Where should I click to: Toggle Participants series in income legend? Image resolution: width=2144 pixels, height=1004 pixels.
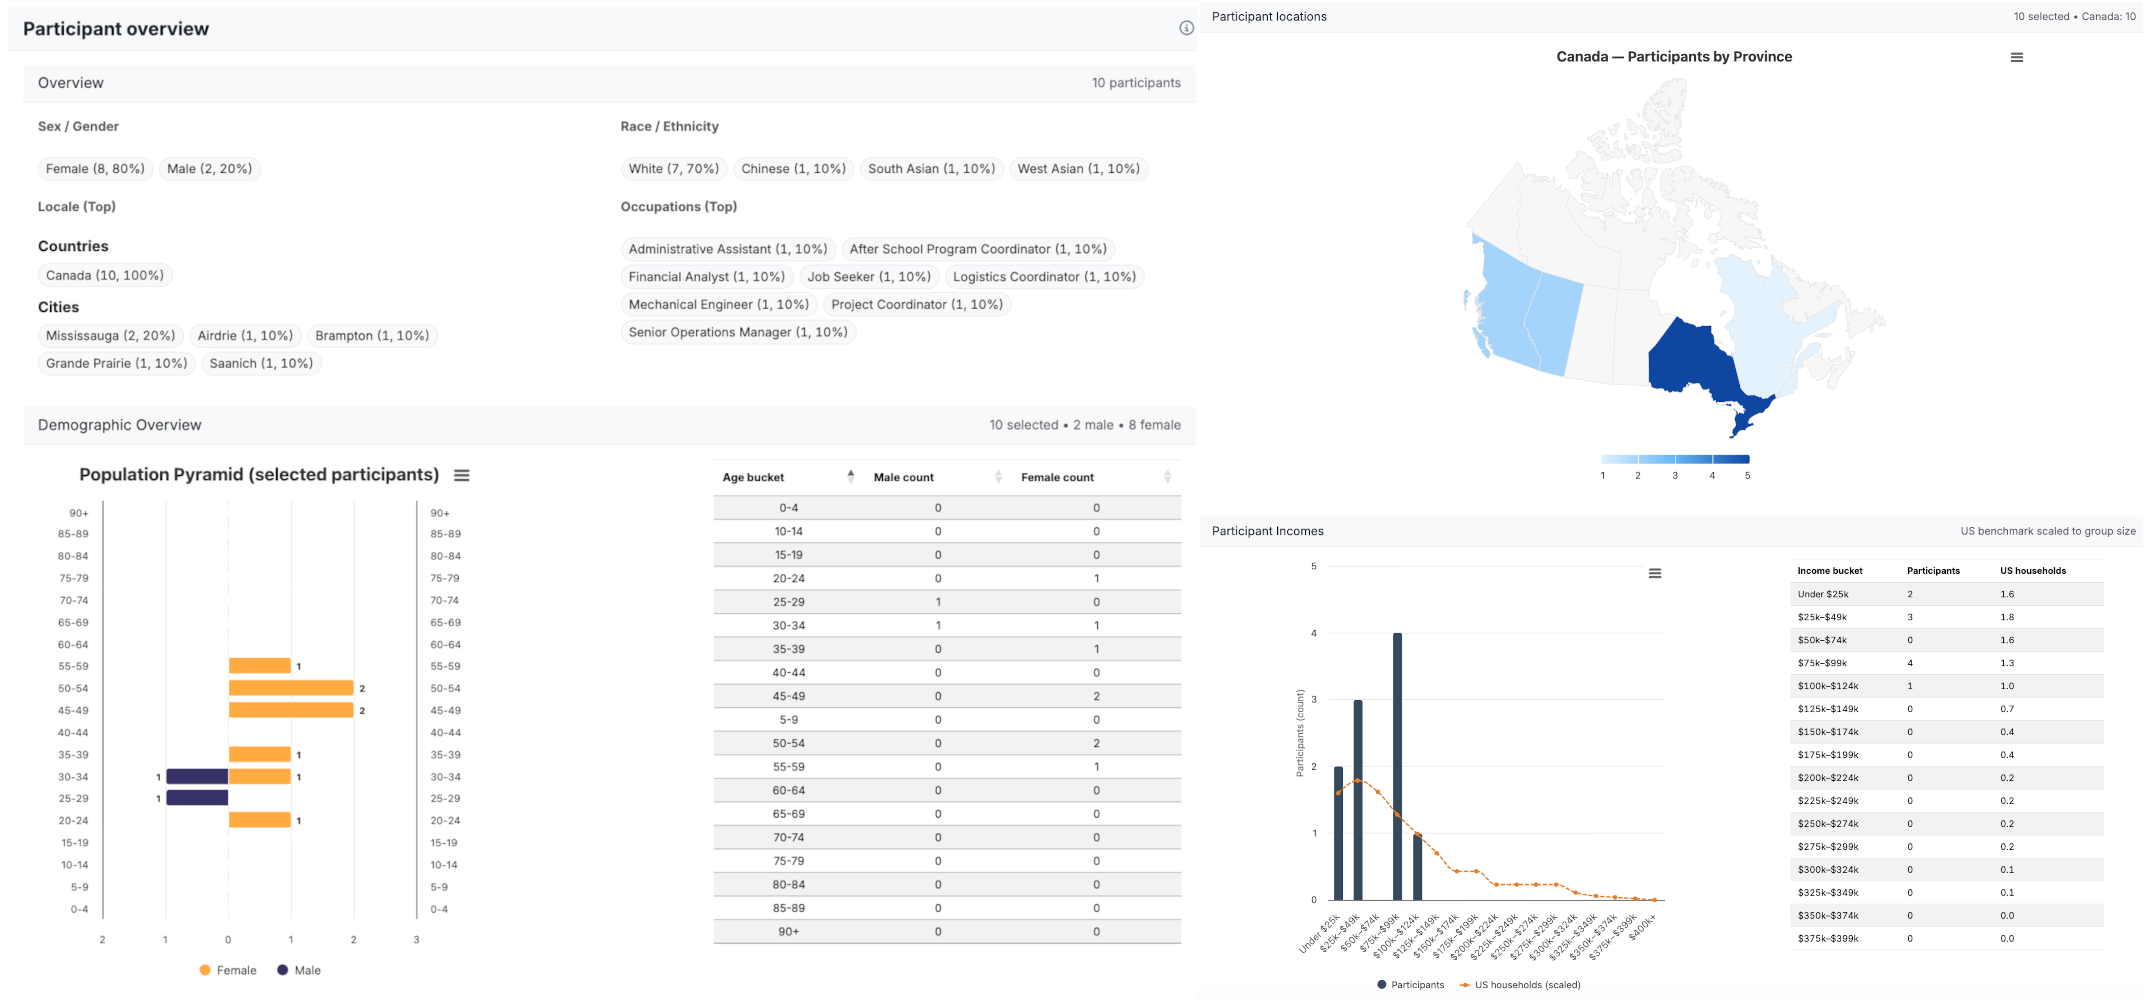(1410, 985)
